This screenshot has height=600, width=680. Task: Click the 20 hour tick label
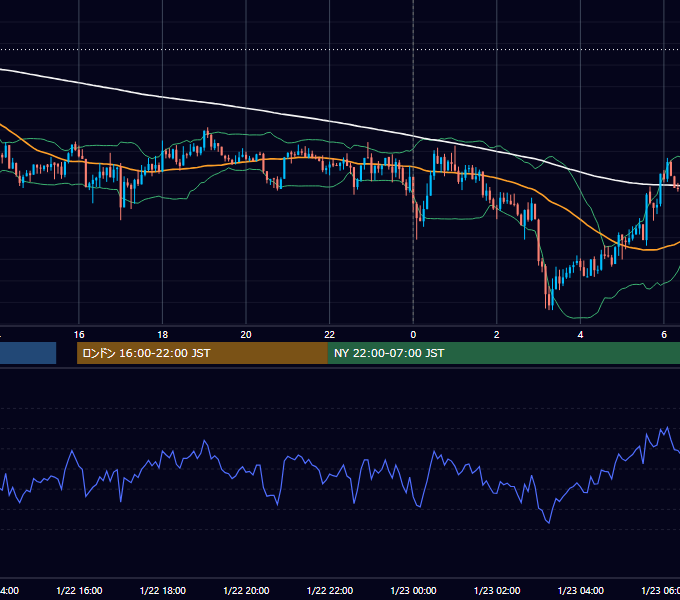pos(246,335)
